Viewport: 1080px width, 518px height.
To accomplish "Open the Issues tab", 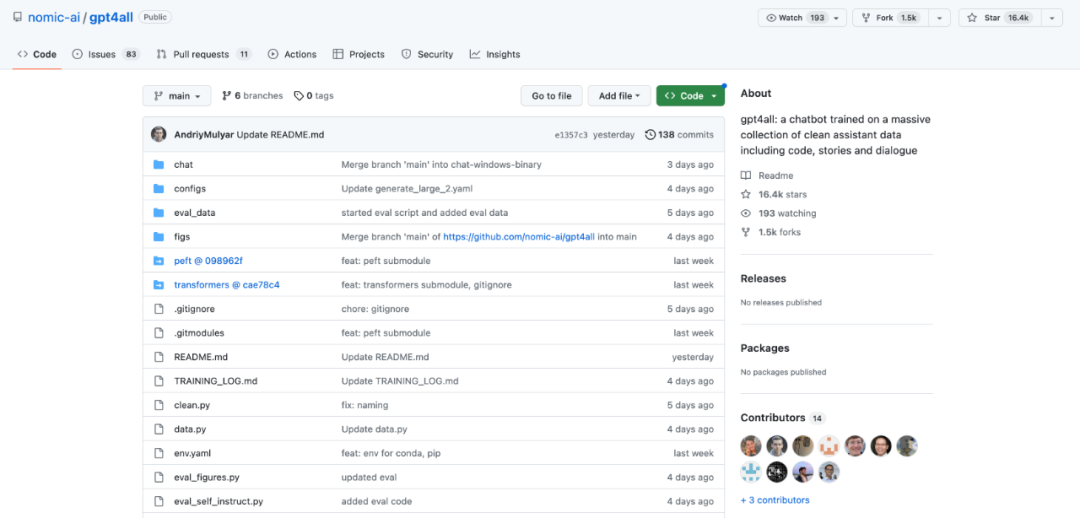I will point(106,54).
